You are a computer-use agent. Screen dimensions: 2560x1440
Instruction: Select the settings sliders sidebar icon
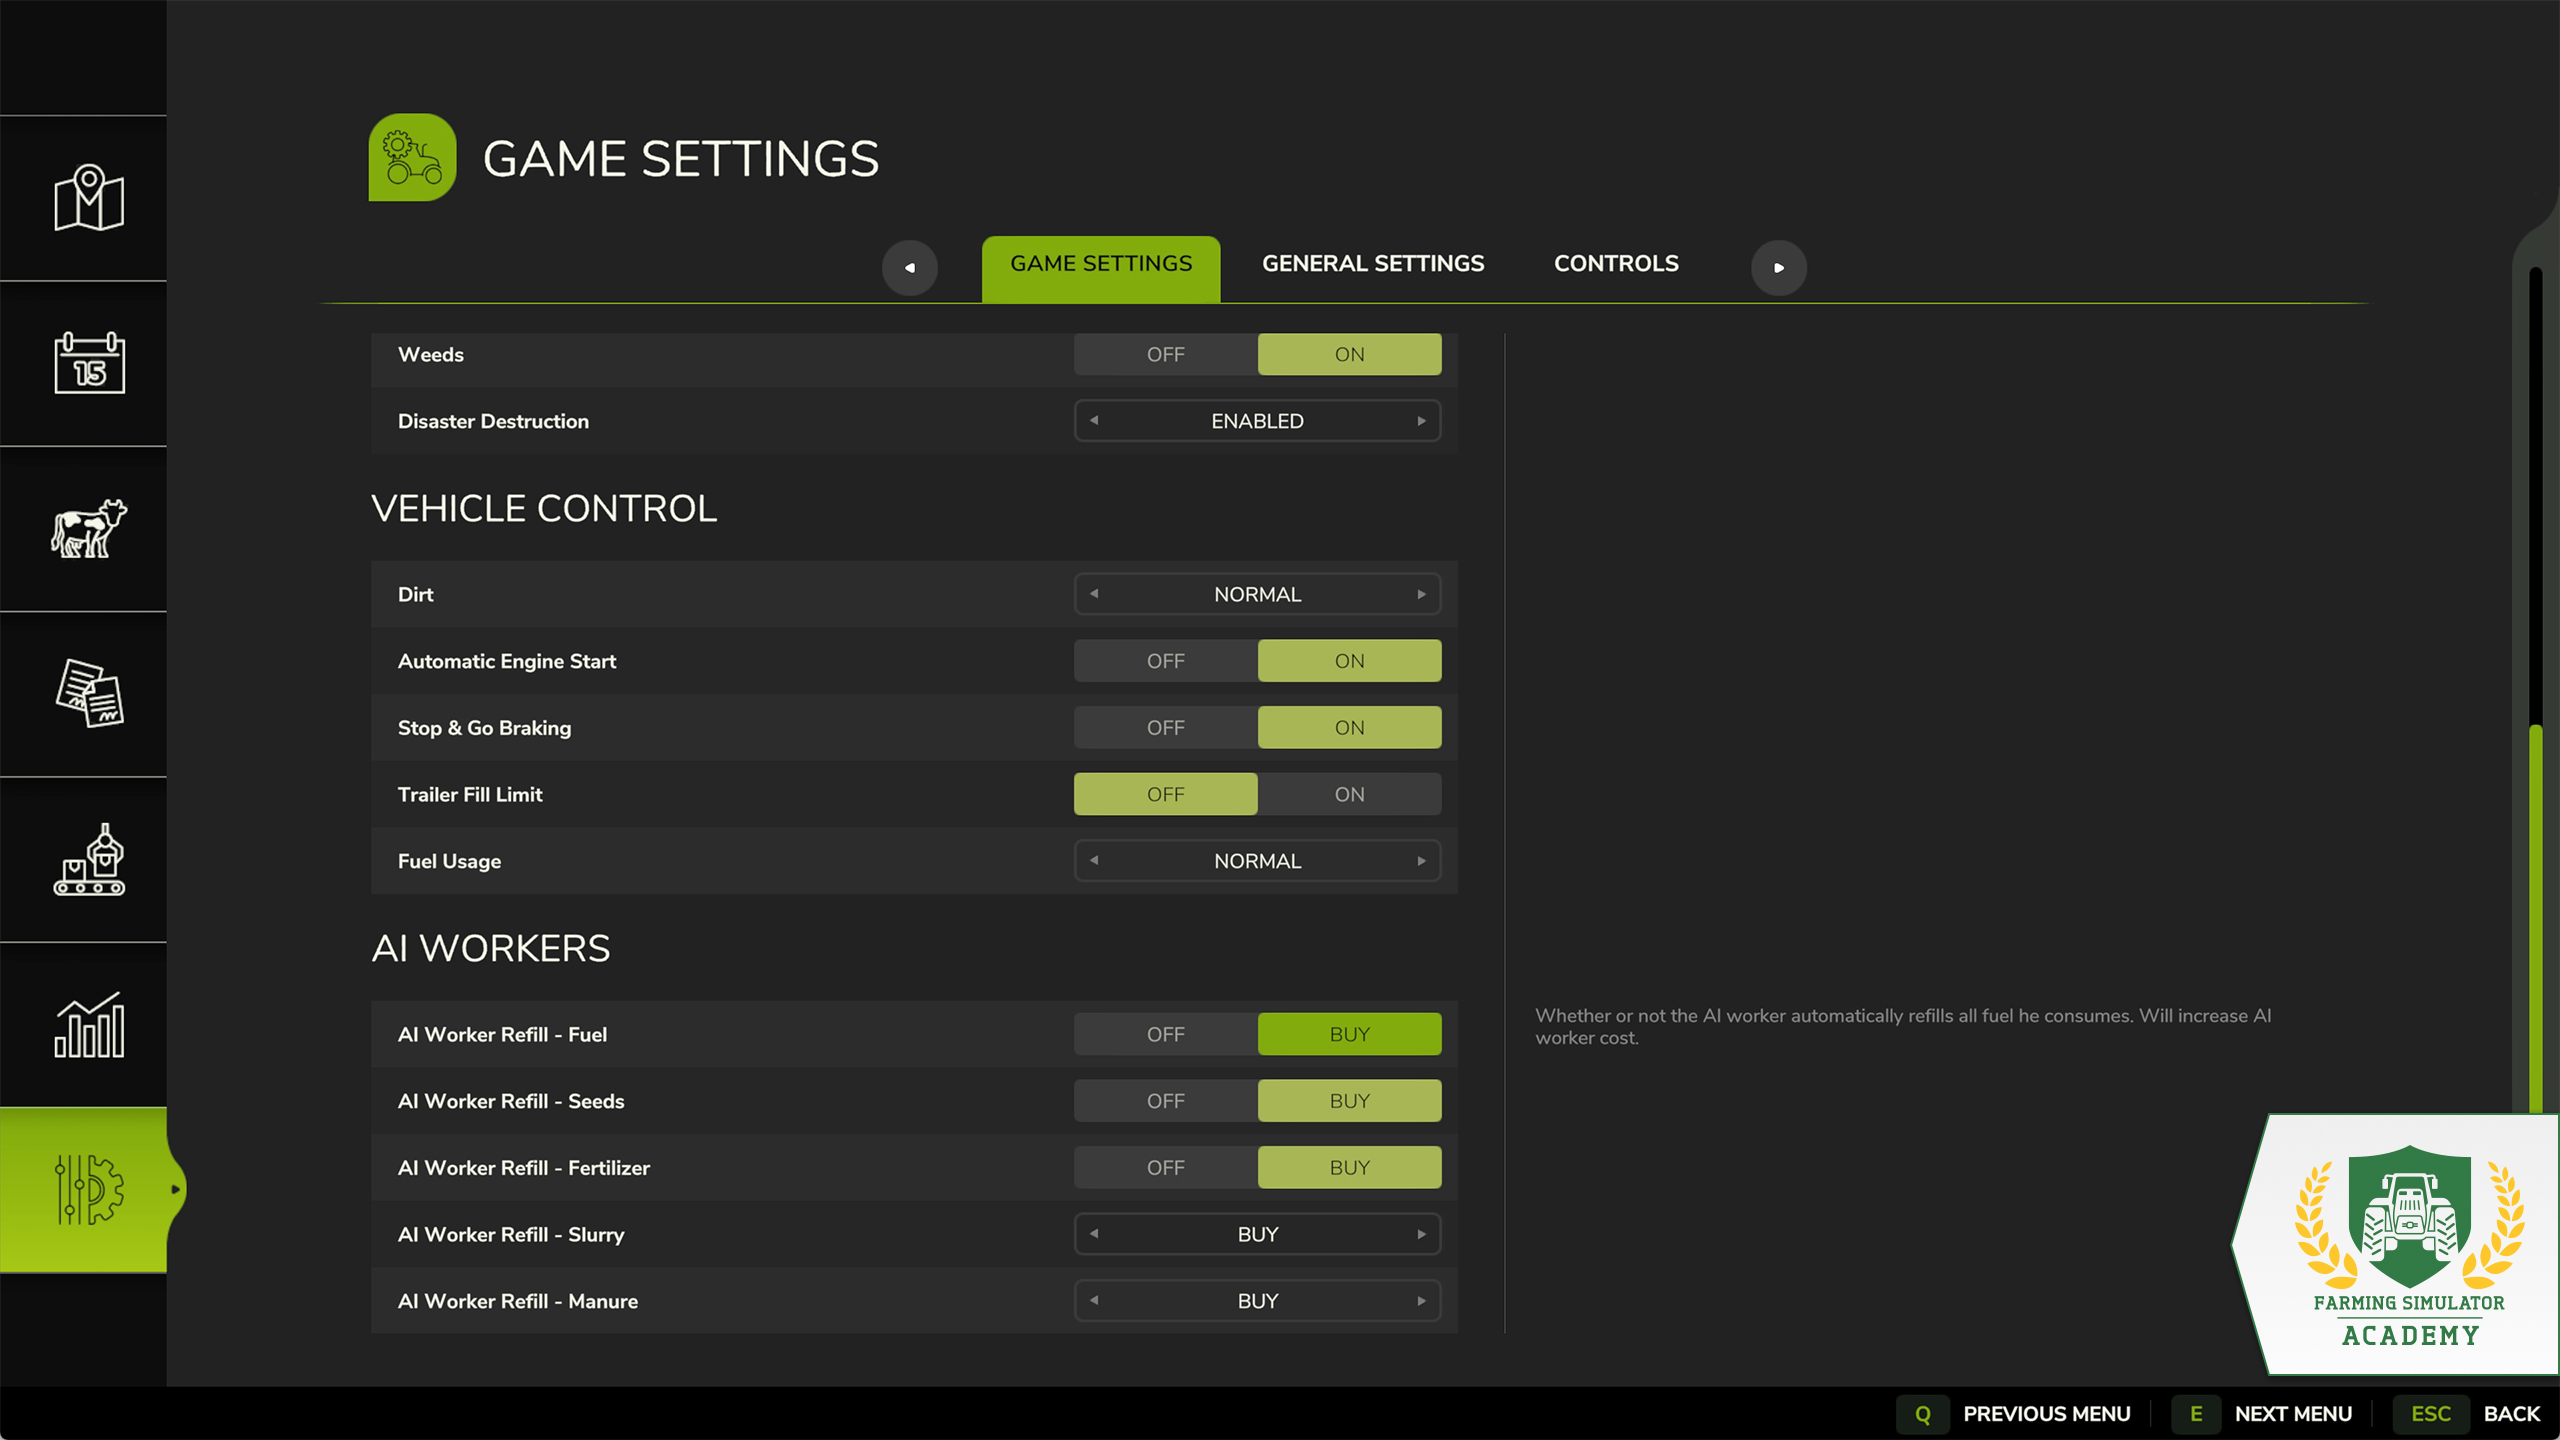pyautogui.click(x=88, y=1189)
